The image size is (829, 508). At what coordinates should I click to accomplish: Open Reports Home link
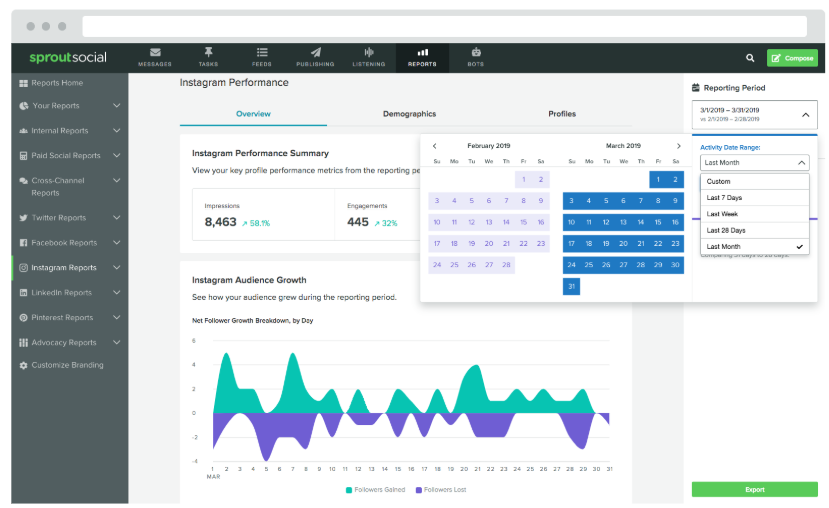(x=57, y=83)
